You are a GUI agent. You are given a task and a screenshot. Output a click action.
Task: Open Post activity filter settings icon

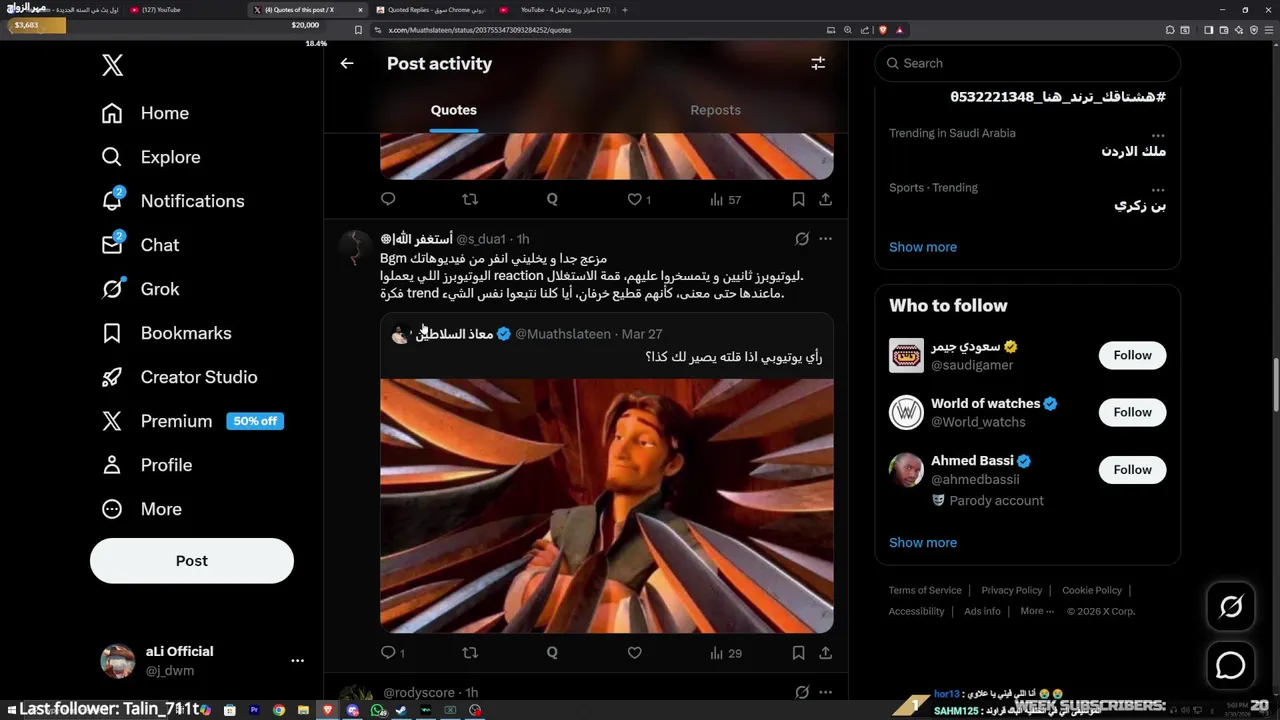(818, 63)
